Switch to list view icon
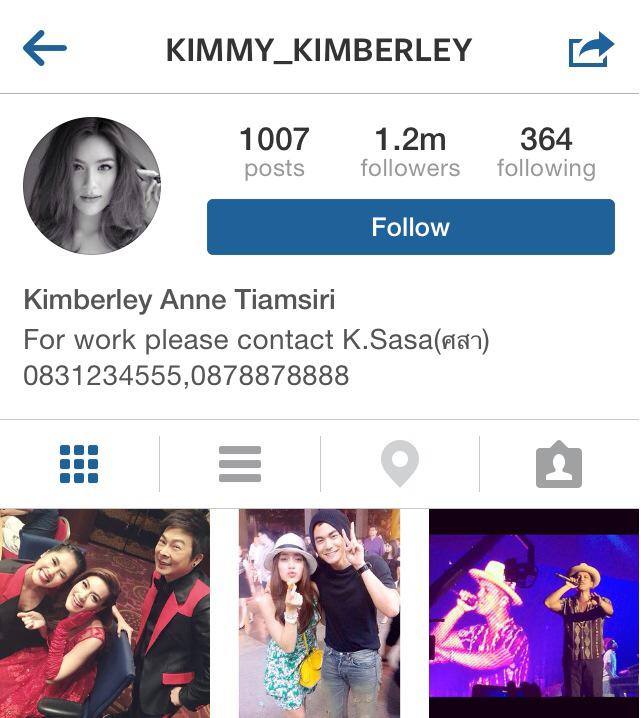This screenshot has height=718, width=641. click(x=240, y=464)
